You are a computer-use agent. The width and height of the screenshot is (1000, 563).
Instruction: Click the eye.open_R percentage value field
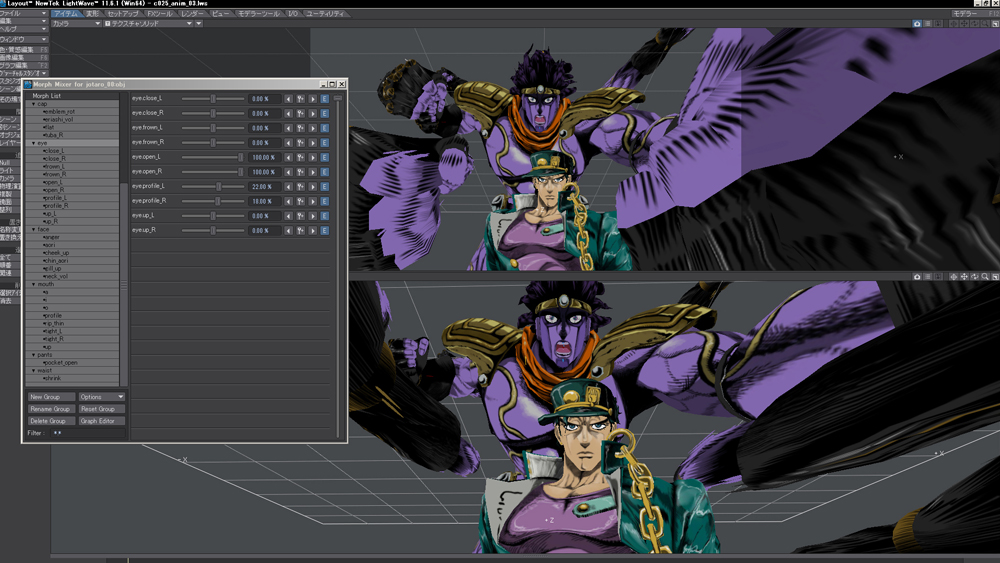[x=262, y=172]
